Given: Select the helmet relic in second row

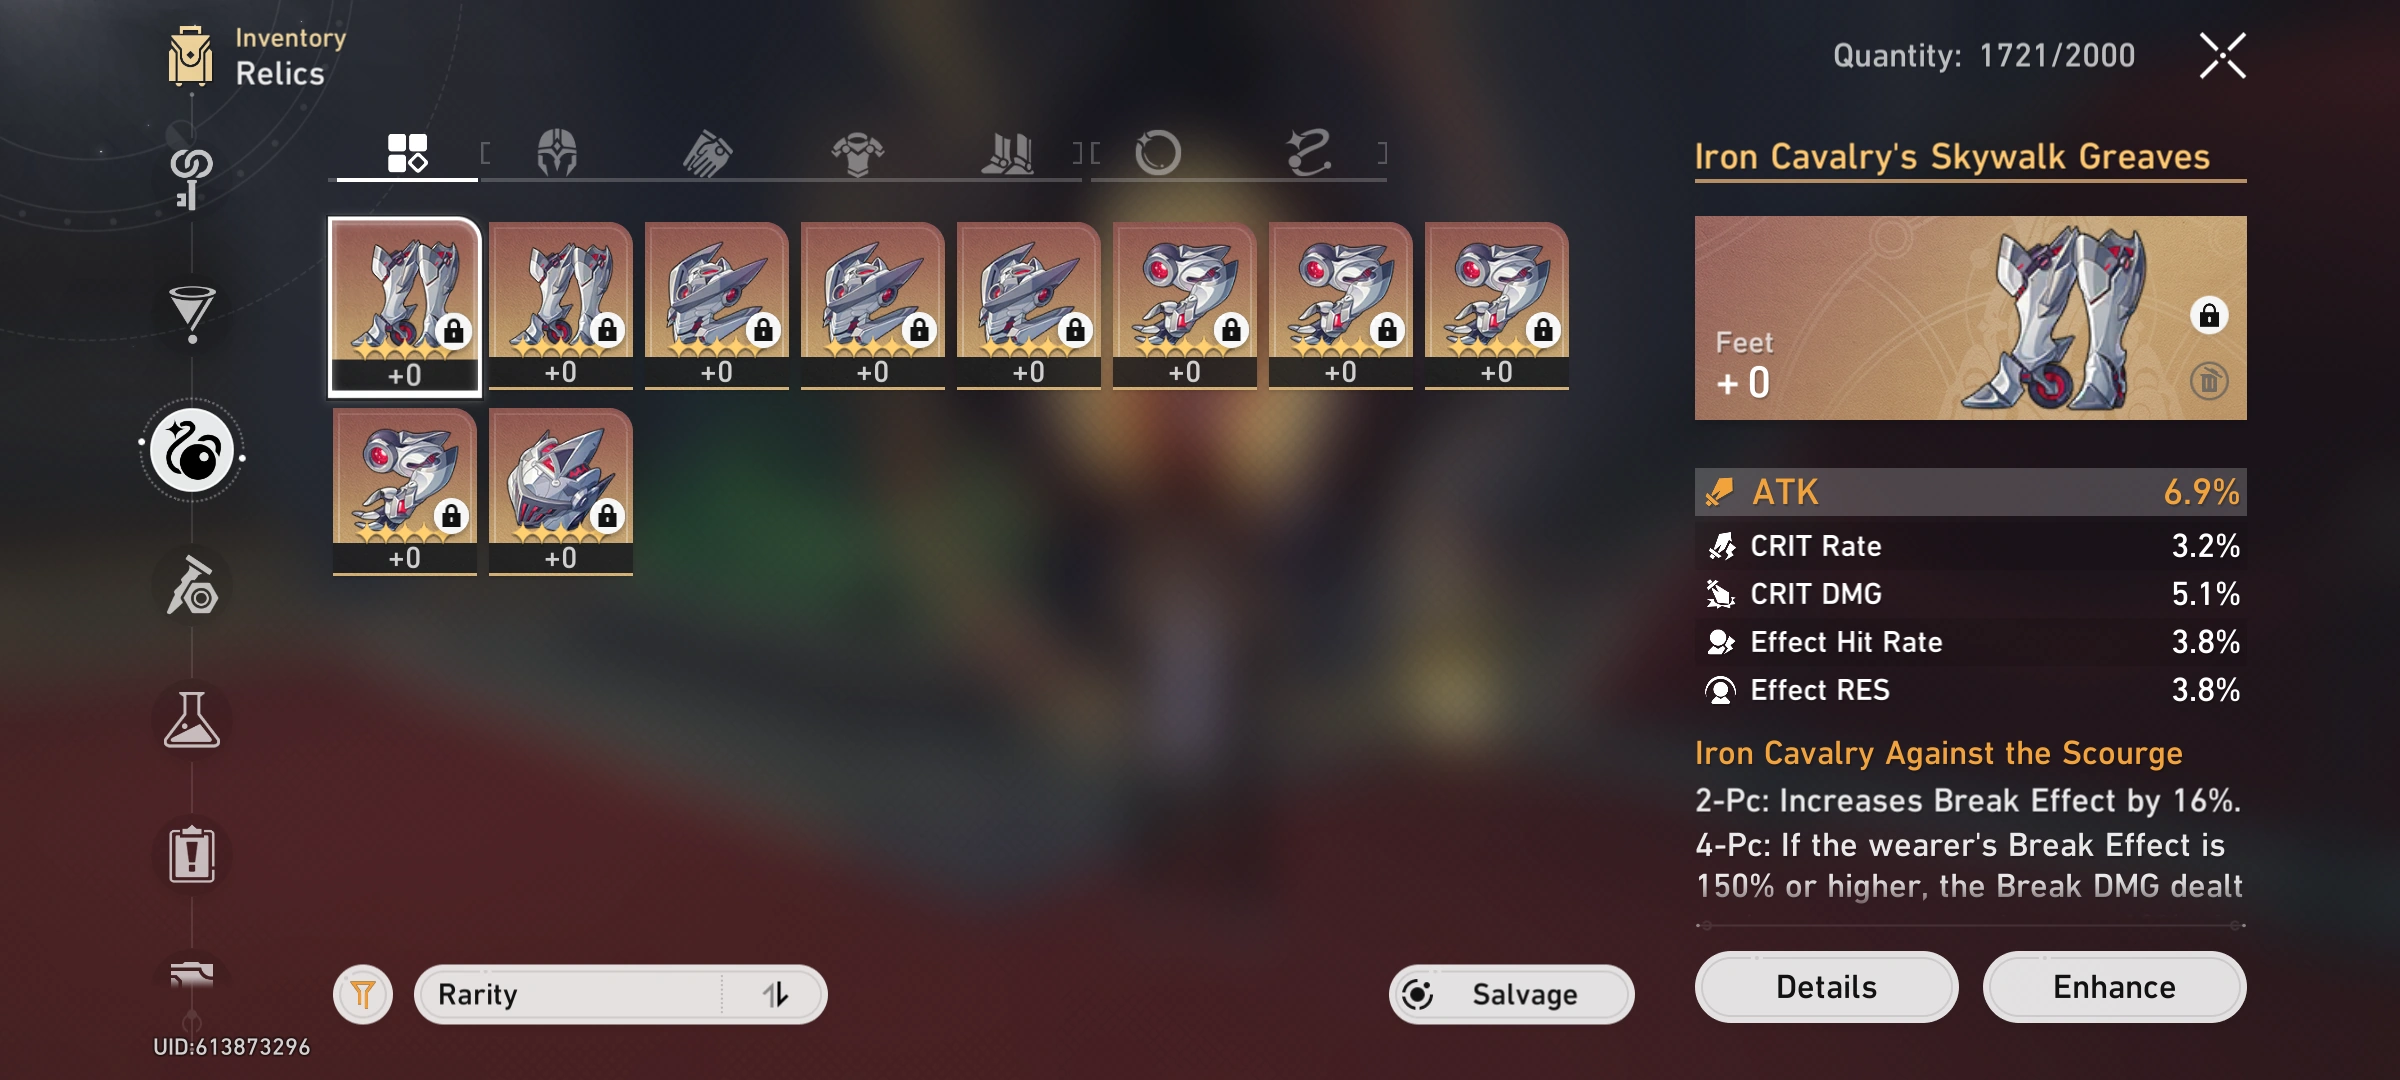Looking at the screenshot, I should coord(561,491).
